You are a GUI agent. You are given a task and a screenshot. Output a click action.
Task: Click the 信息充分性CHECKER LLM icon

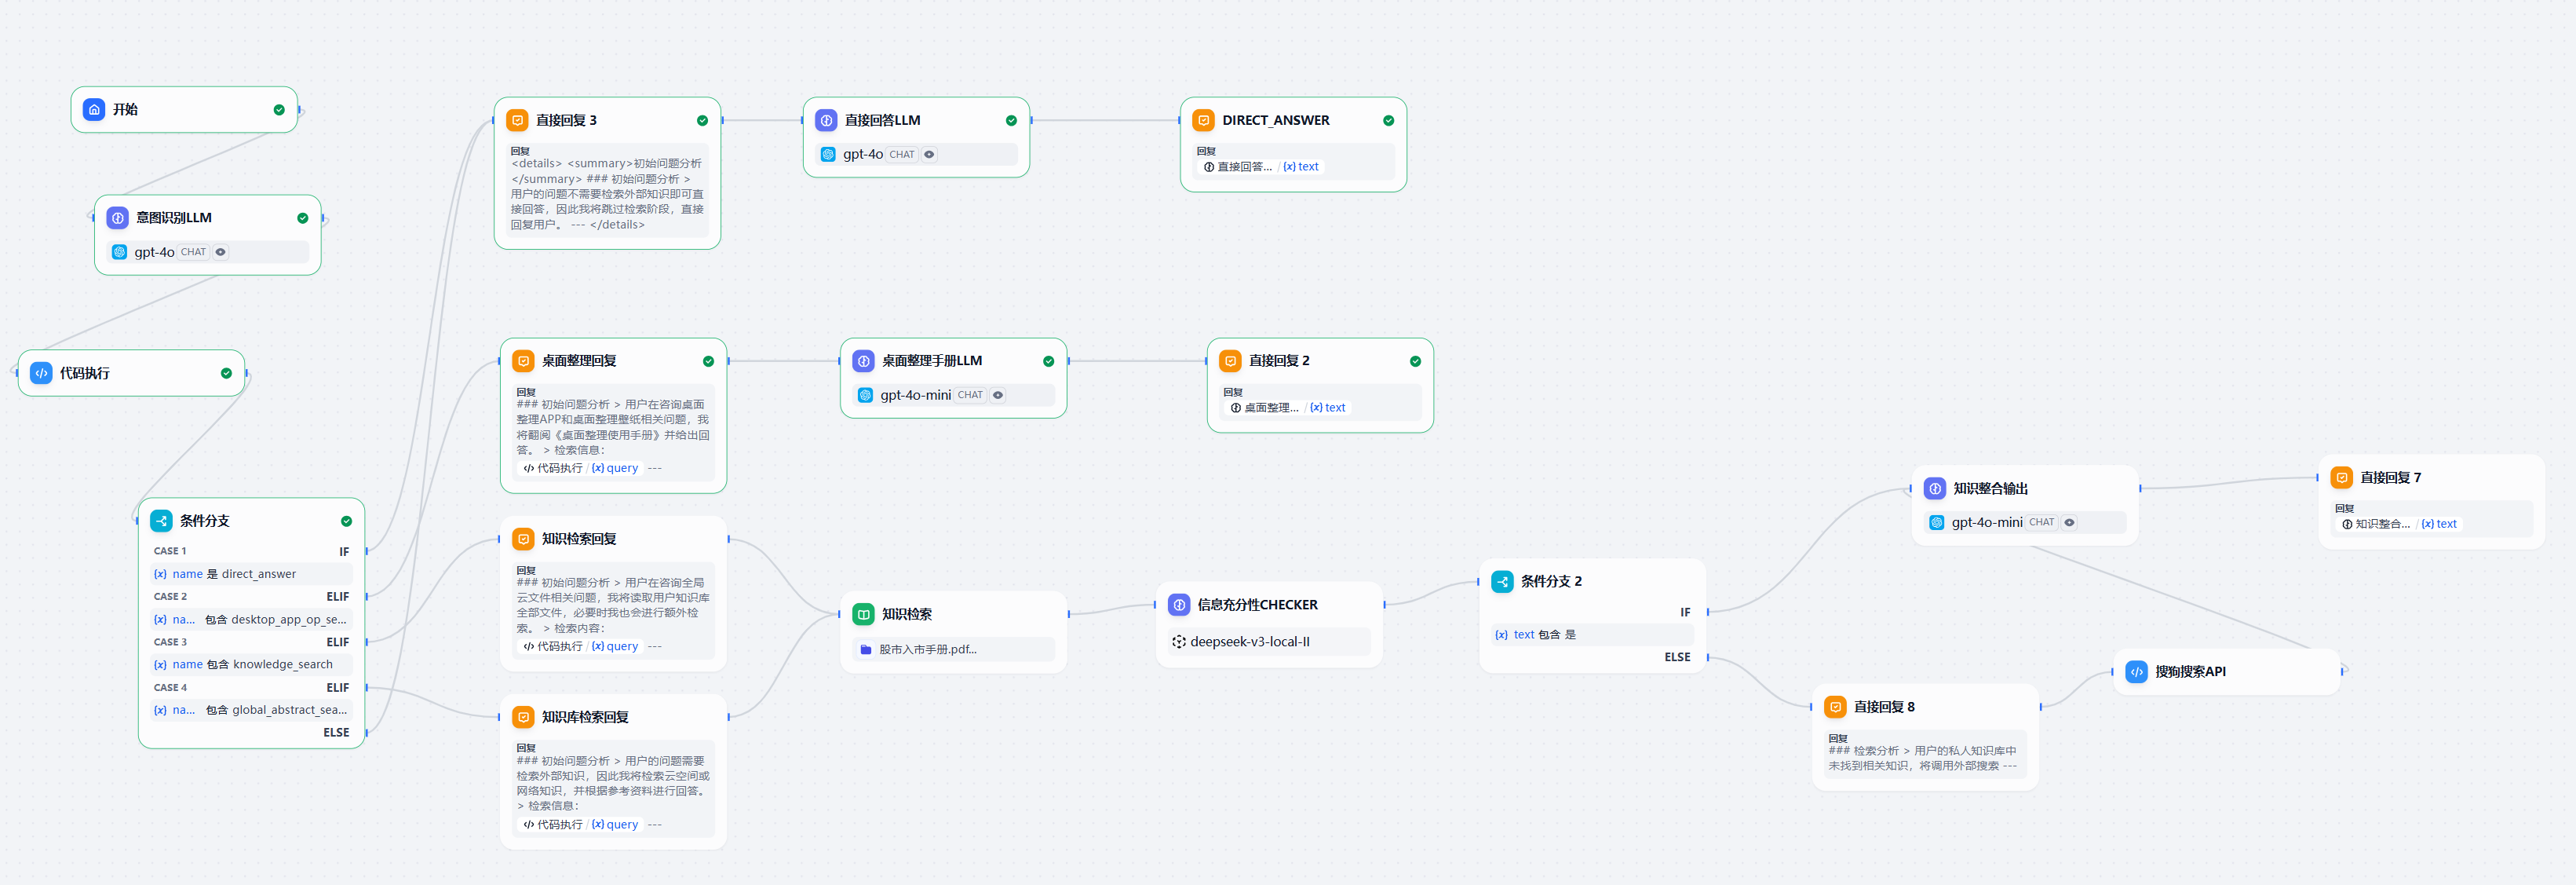pos(1179,605)
